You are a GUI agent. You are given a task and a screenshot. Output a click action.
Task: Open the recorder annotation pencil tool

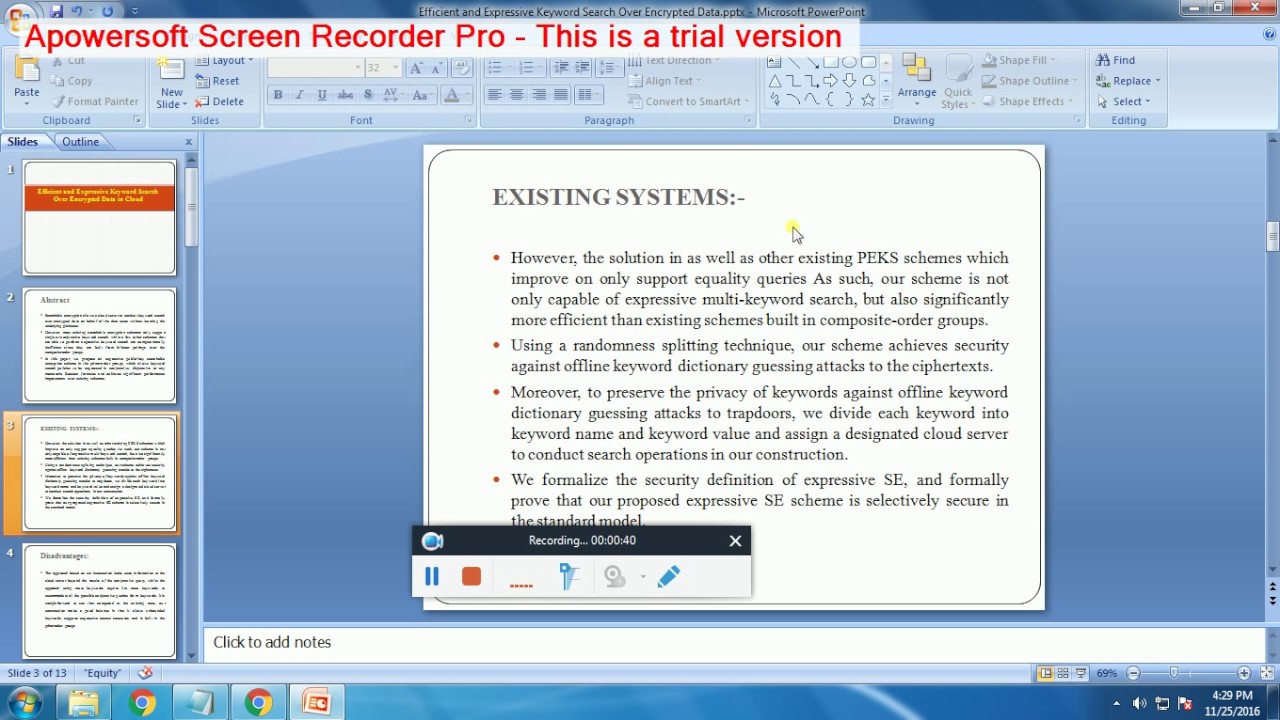pos(669,576)
